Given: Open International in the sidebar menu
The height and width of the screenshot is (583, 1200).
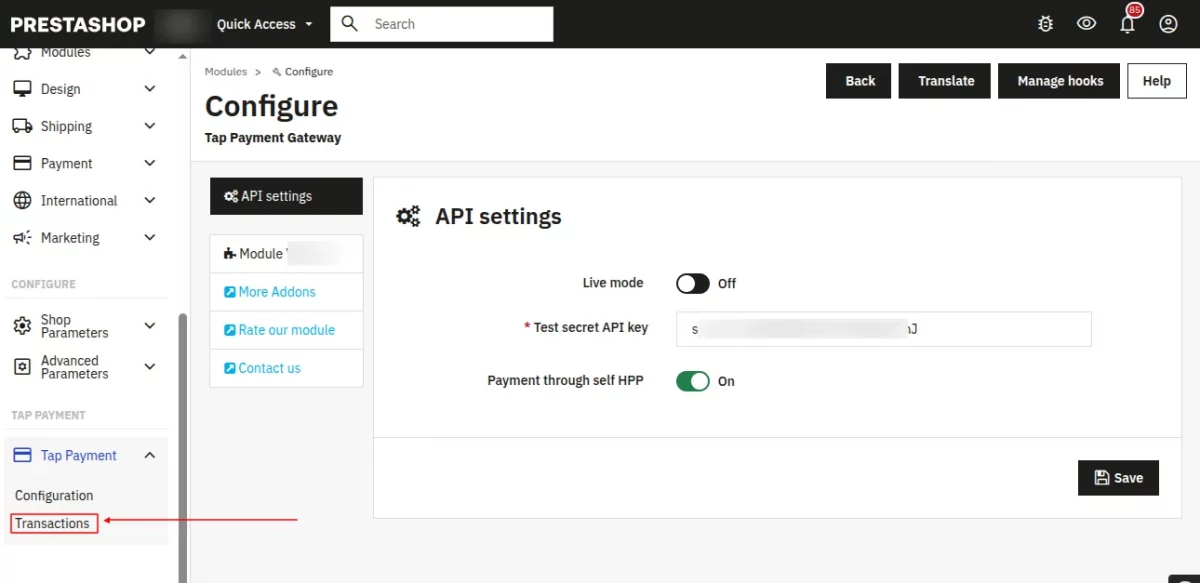Looking at the screenshot, I should point(79,200).
